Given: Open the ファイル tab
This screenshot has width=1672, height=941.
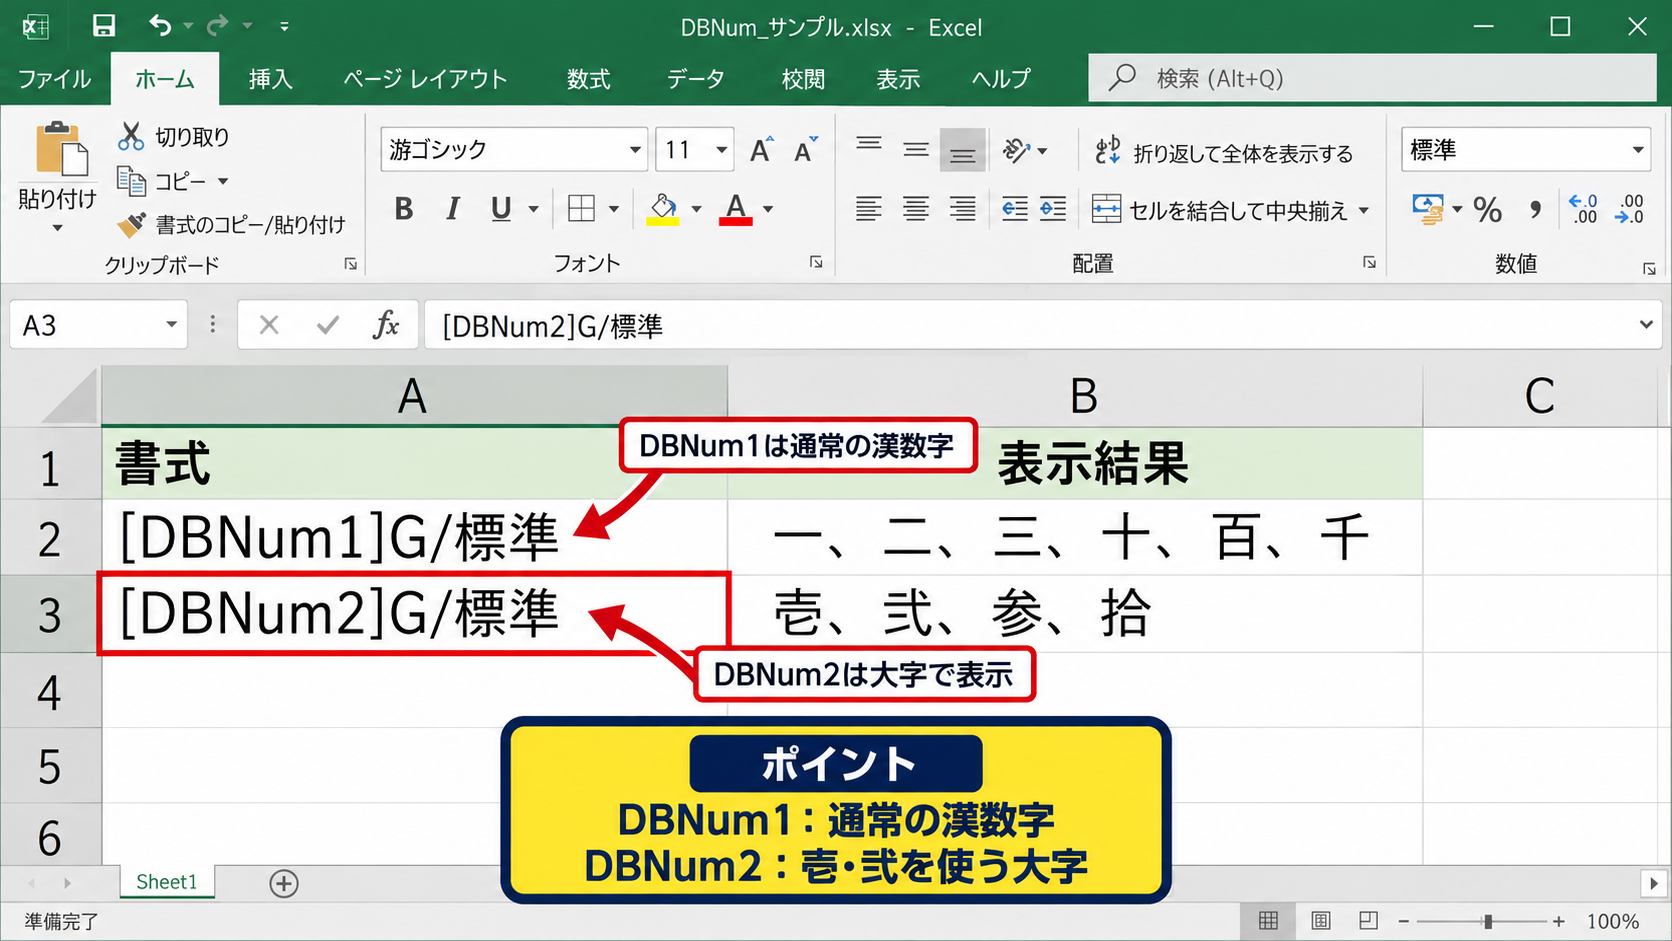Looking at the screenshot, I should tap(54, 79).
